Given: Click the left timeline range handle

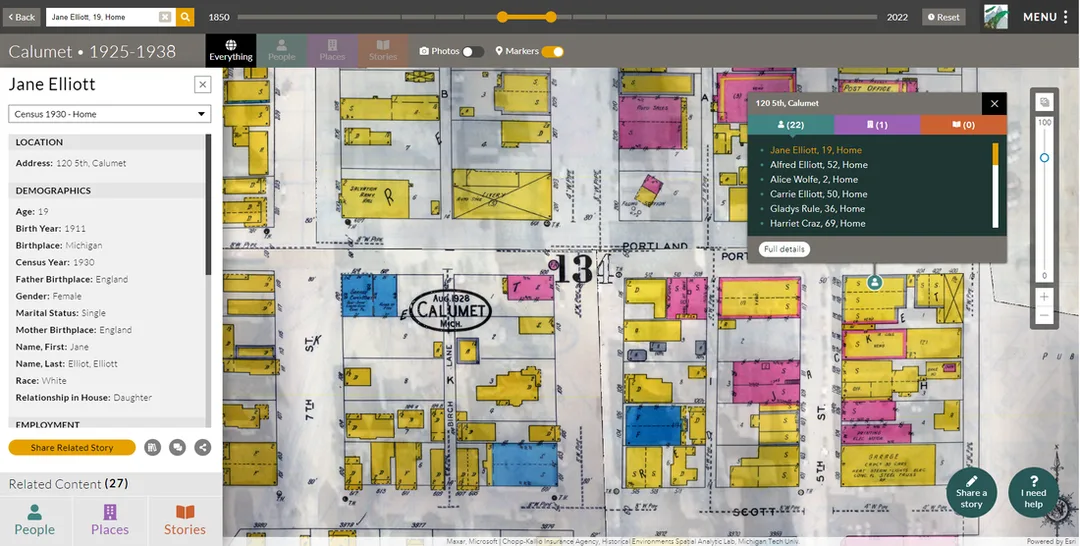Looking at the screenshot, I should (502, 17).
